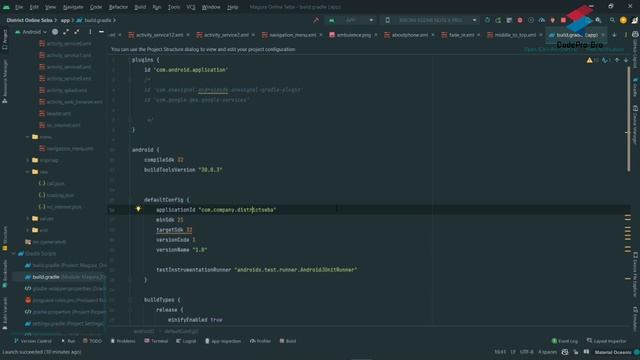
Task: Open the Terminal tool window
Action: point(156,341)
